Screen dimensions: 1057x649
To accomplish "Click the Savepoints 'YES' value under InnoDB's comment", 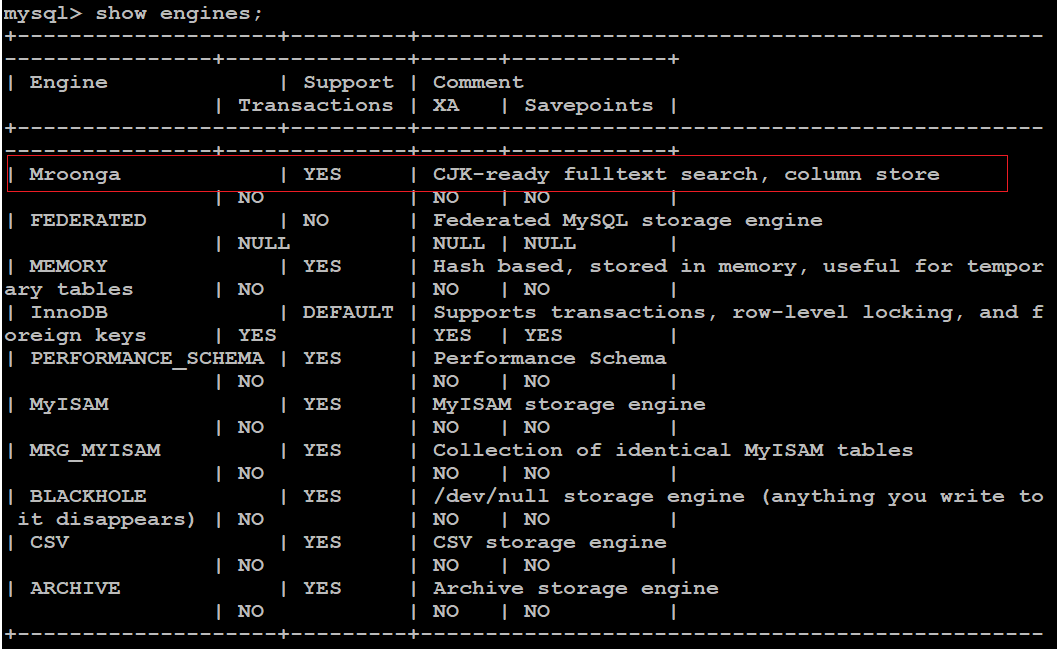I will coord(543,336).
